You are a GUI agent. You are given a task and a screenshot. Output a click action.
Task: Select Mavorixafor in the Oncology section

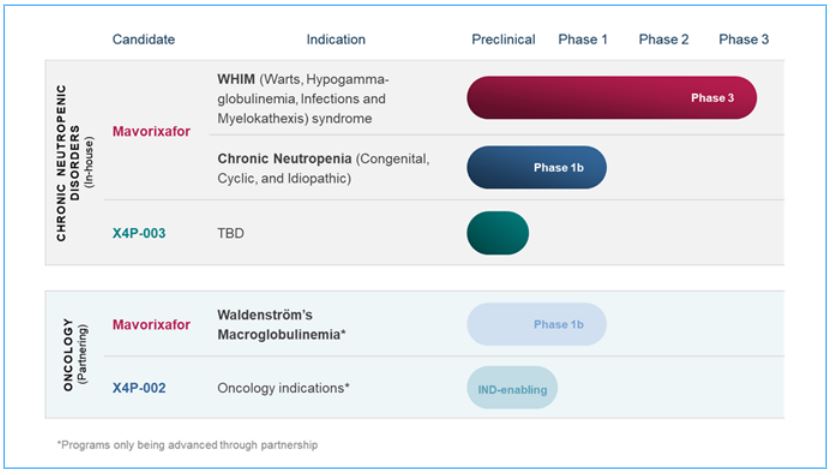click(151, 324)
